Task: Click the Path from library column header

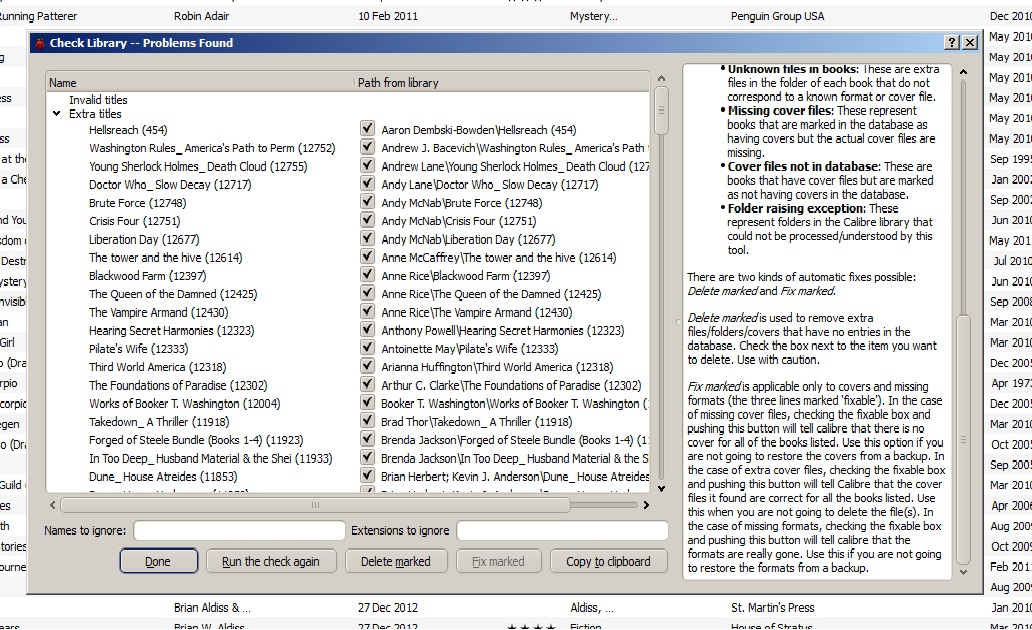Action: click(502, 83)
